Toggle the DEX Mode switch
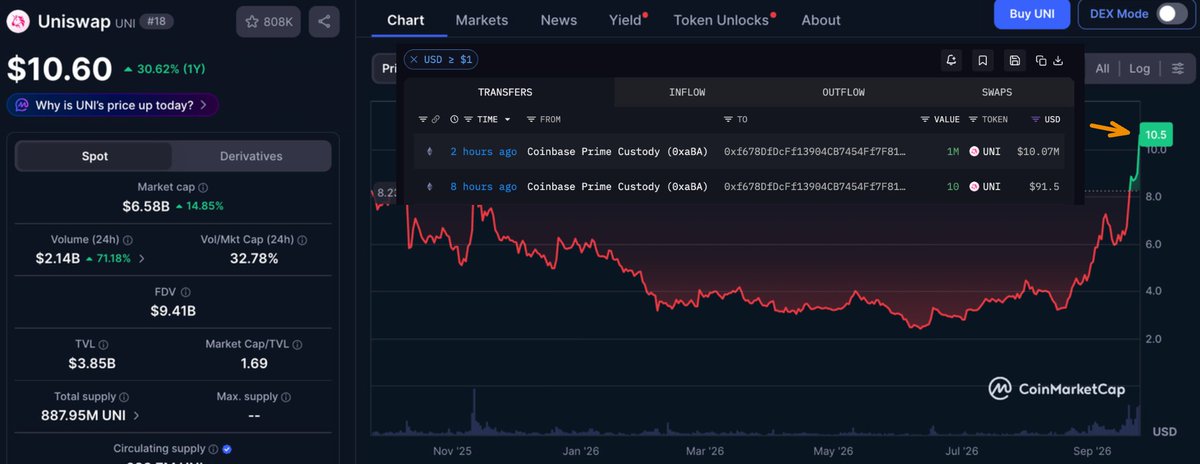 (1171, 14)
